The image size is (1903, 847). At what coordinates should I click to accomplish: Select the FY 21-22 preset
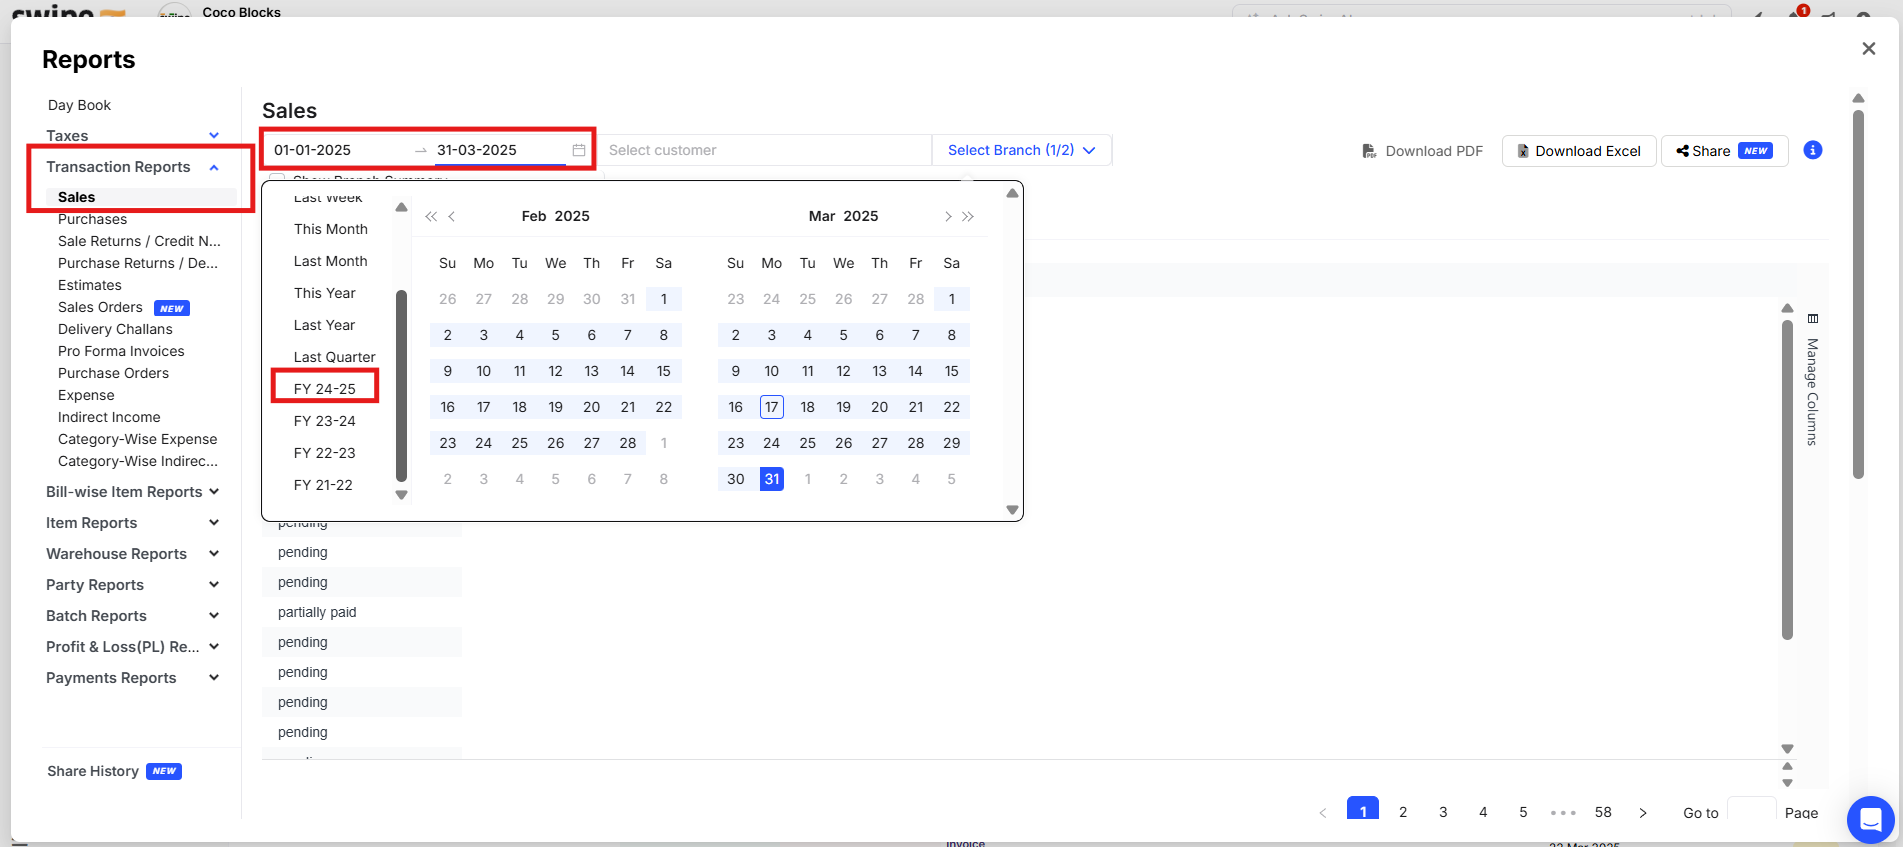[x=323, y=485]
